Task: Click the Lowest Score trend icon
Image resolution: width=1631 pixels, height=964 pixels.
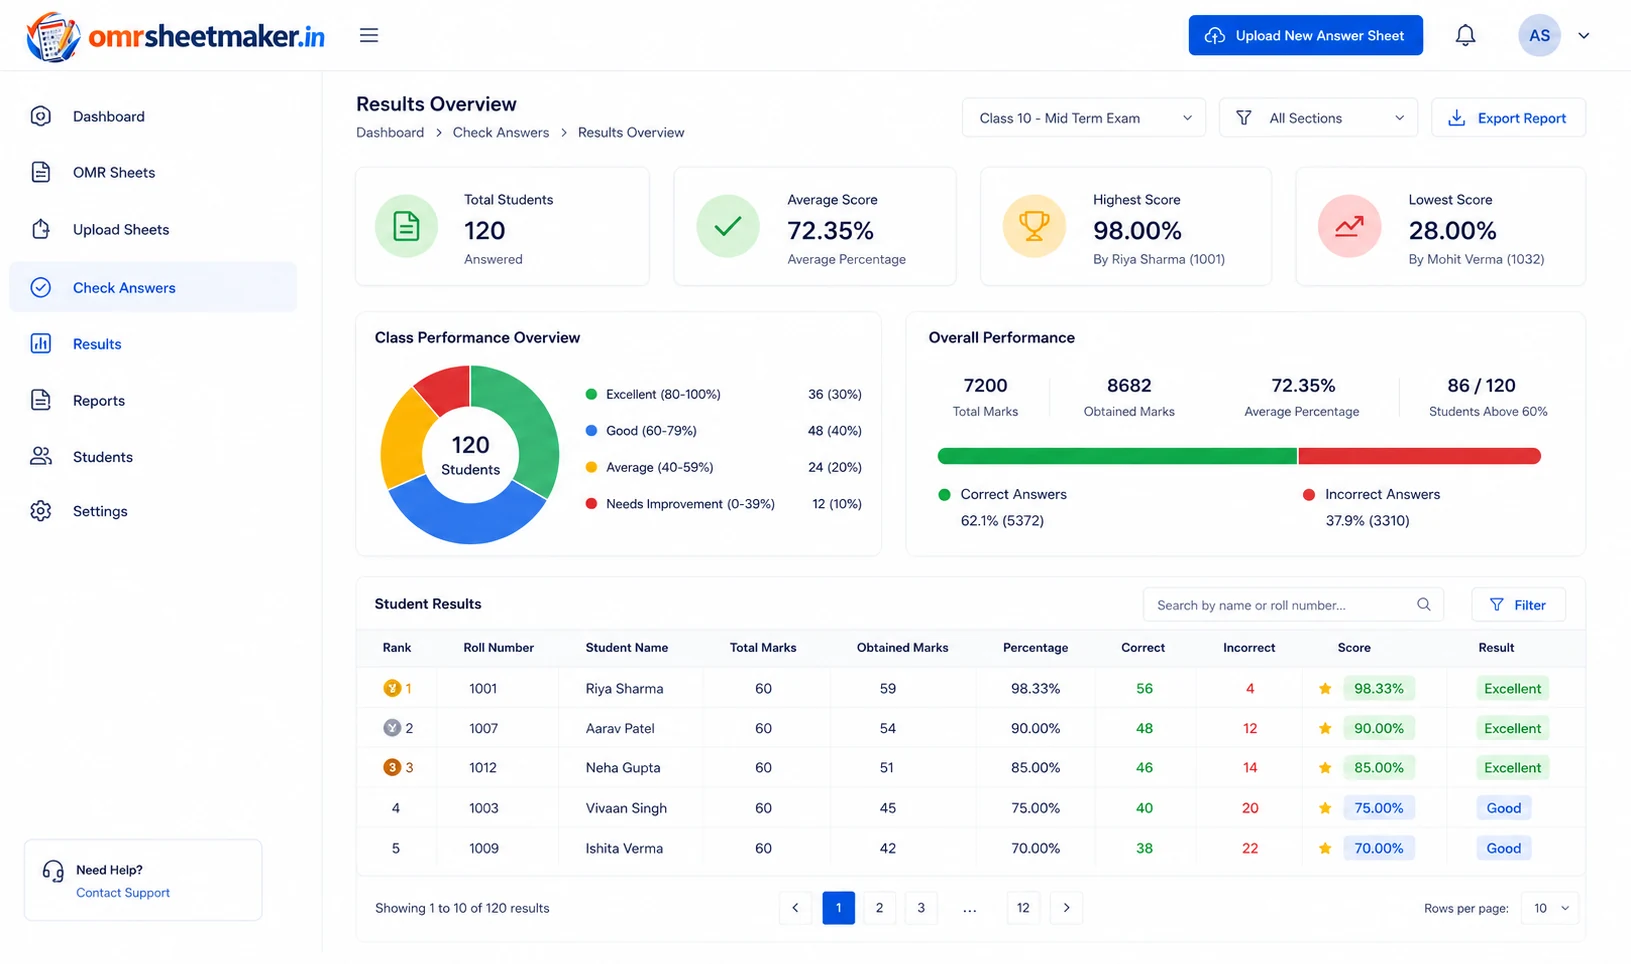Action: click(1349, 226)
